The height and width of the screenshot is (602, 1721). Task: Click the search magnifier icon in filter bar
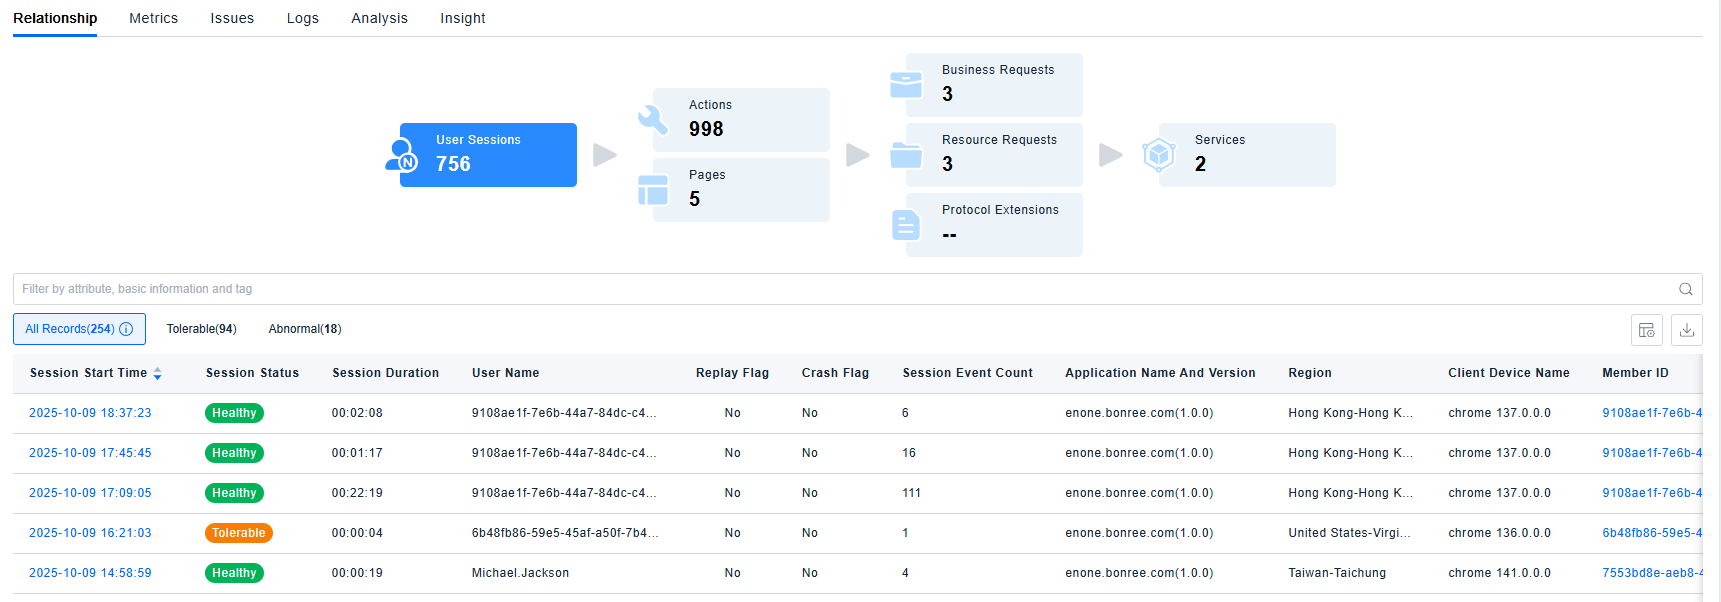(x=1685, y=289)
